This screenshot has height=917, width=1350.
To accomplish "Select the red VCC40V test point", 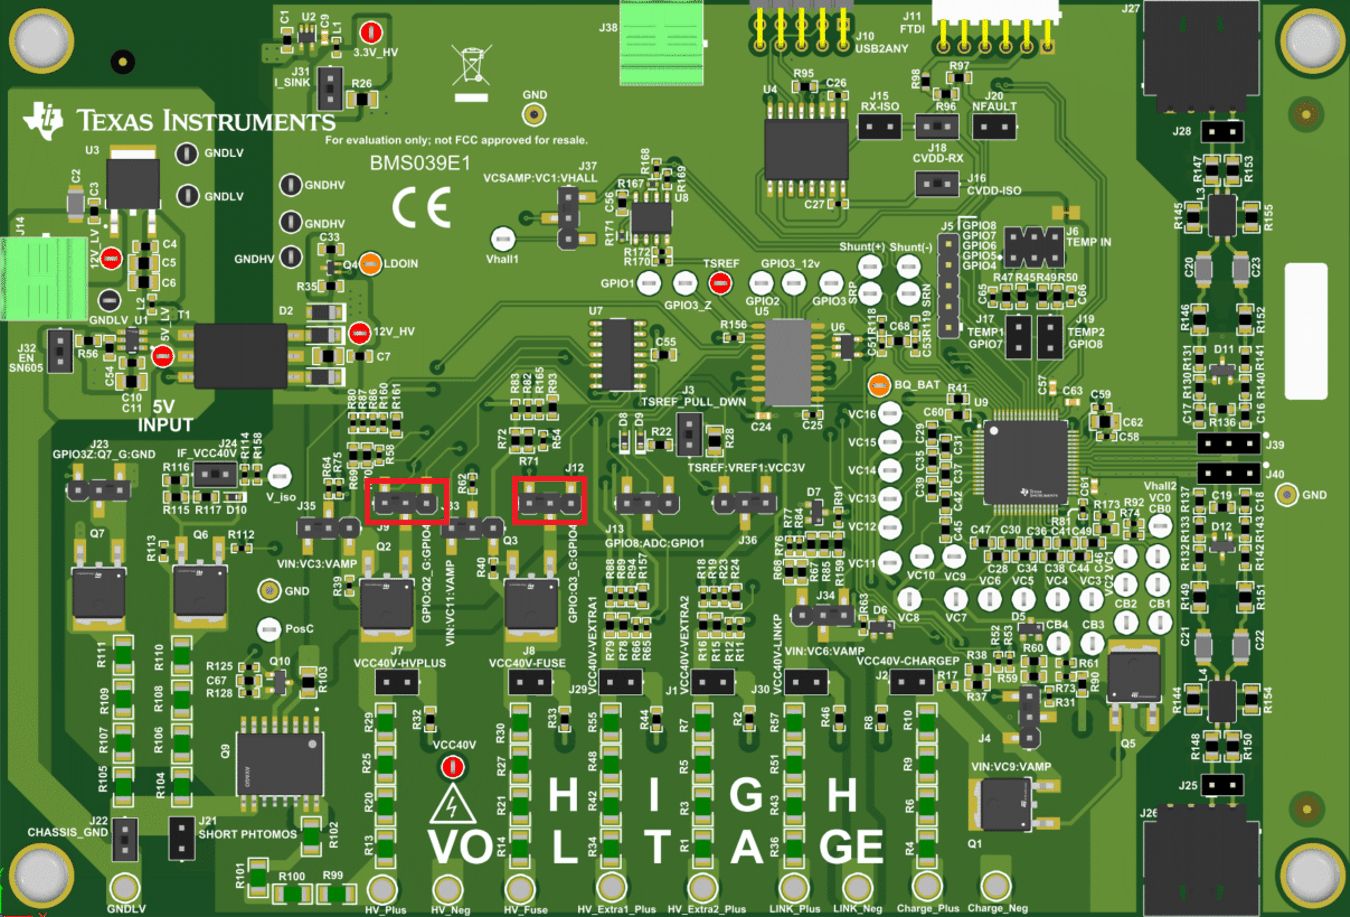I will tap(452, 767).
